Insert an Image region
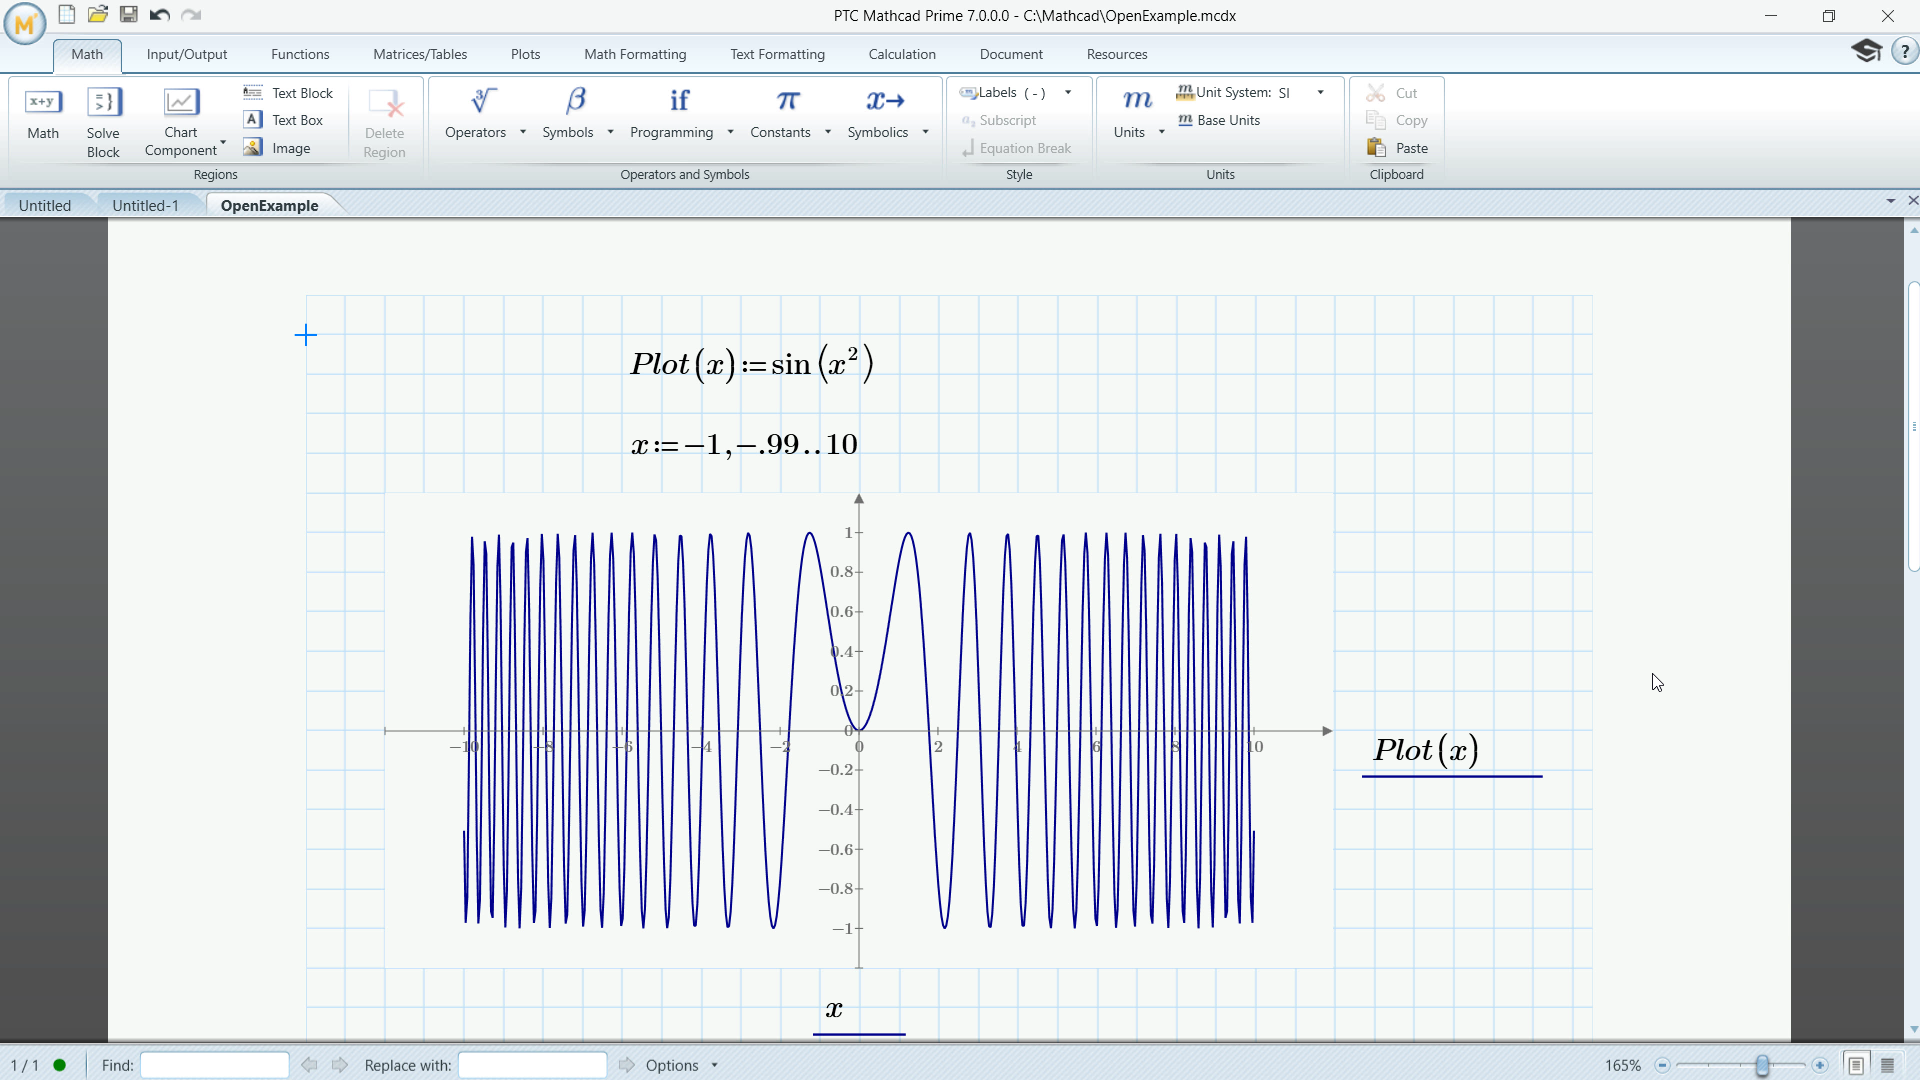The image size is (1920, 1080). 278,147
